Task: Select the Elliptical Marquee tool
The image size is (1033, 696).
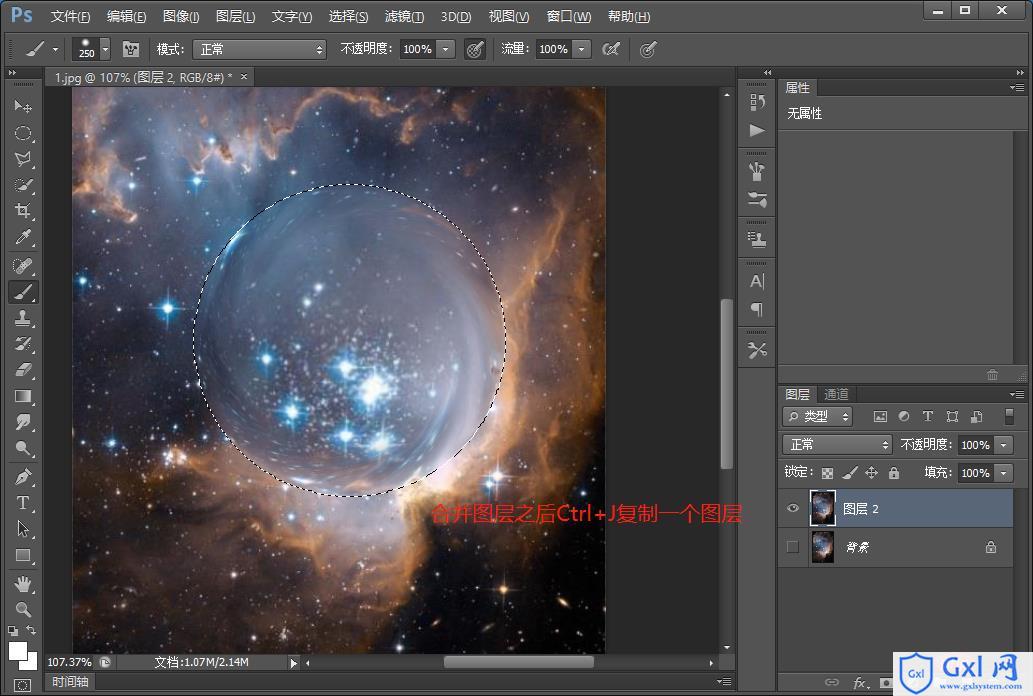Action: point(23,133)
